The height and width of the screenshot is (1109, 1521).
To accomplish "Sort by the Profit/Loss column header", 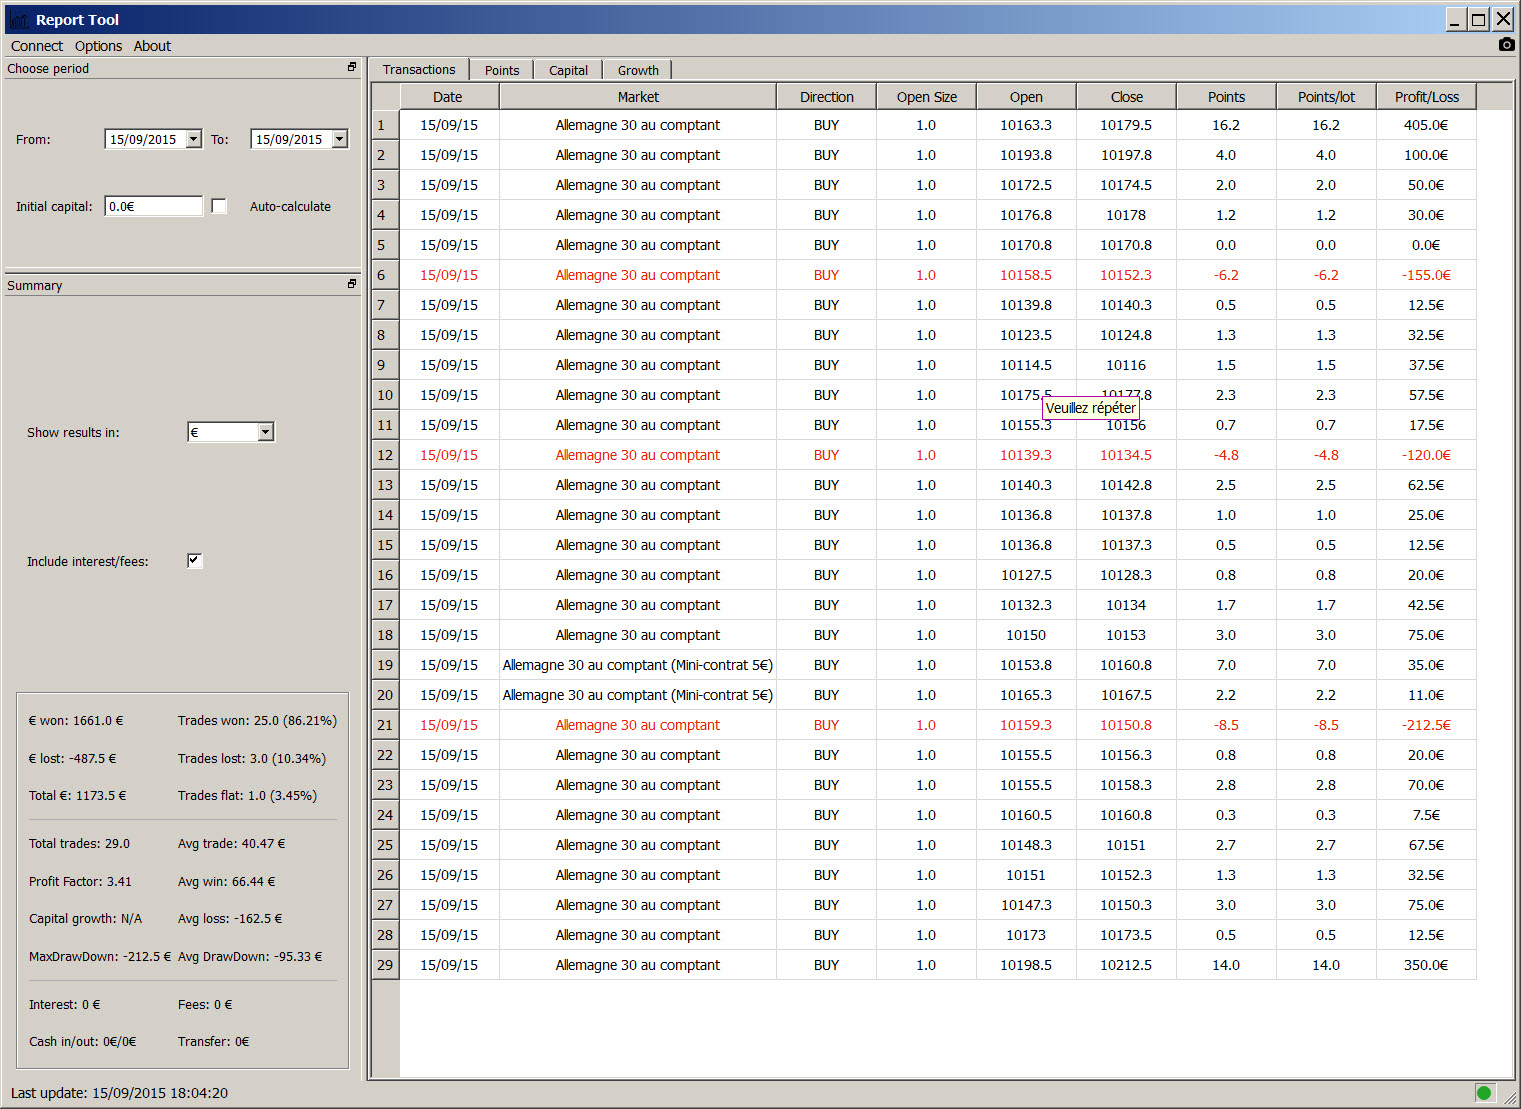I will coord(1426,97).
